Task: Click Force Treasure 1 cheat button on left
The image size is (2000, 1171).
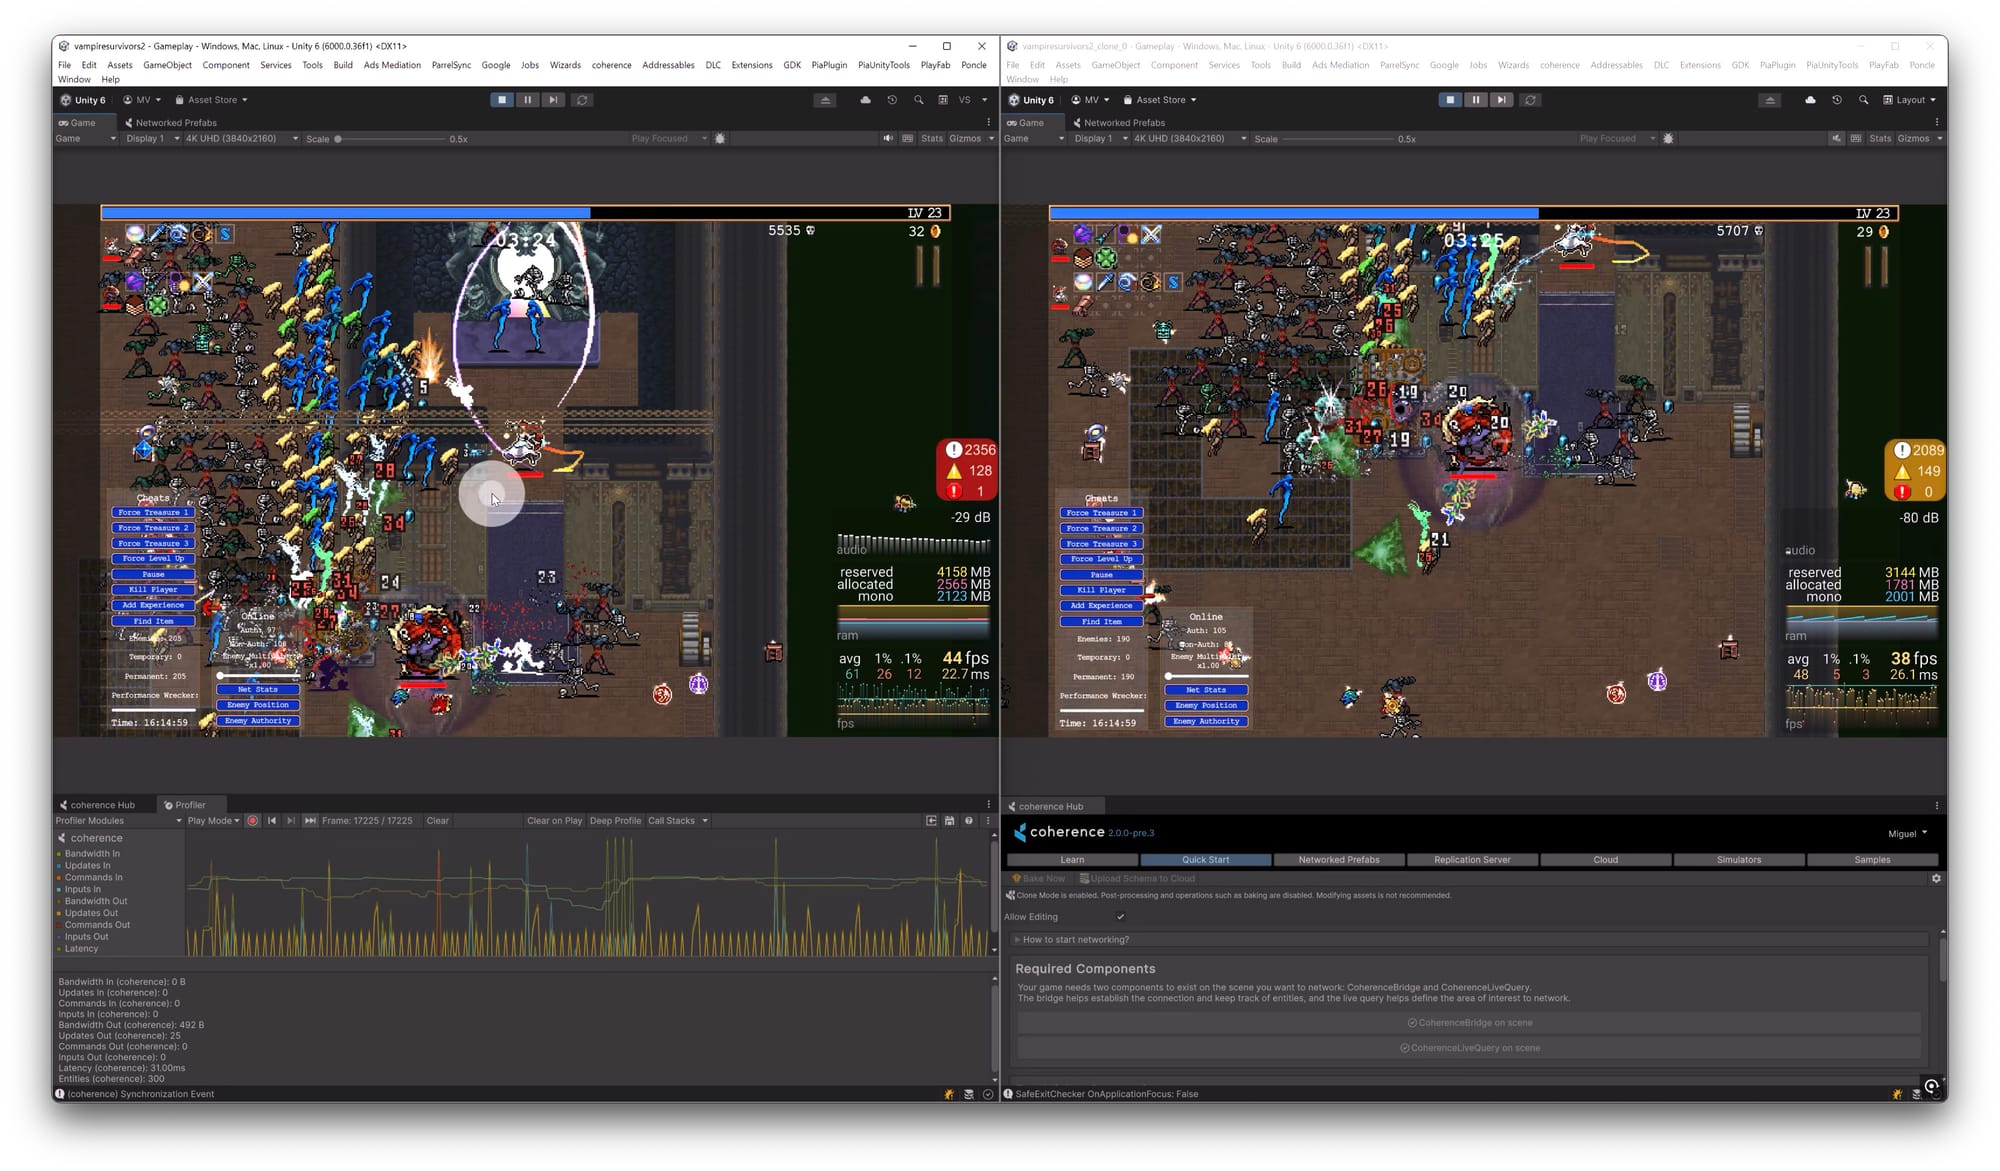Action: click(153, 512)
